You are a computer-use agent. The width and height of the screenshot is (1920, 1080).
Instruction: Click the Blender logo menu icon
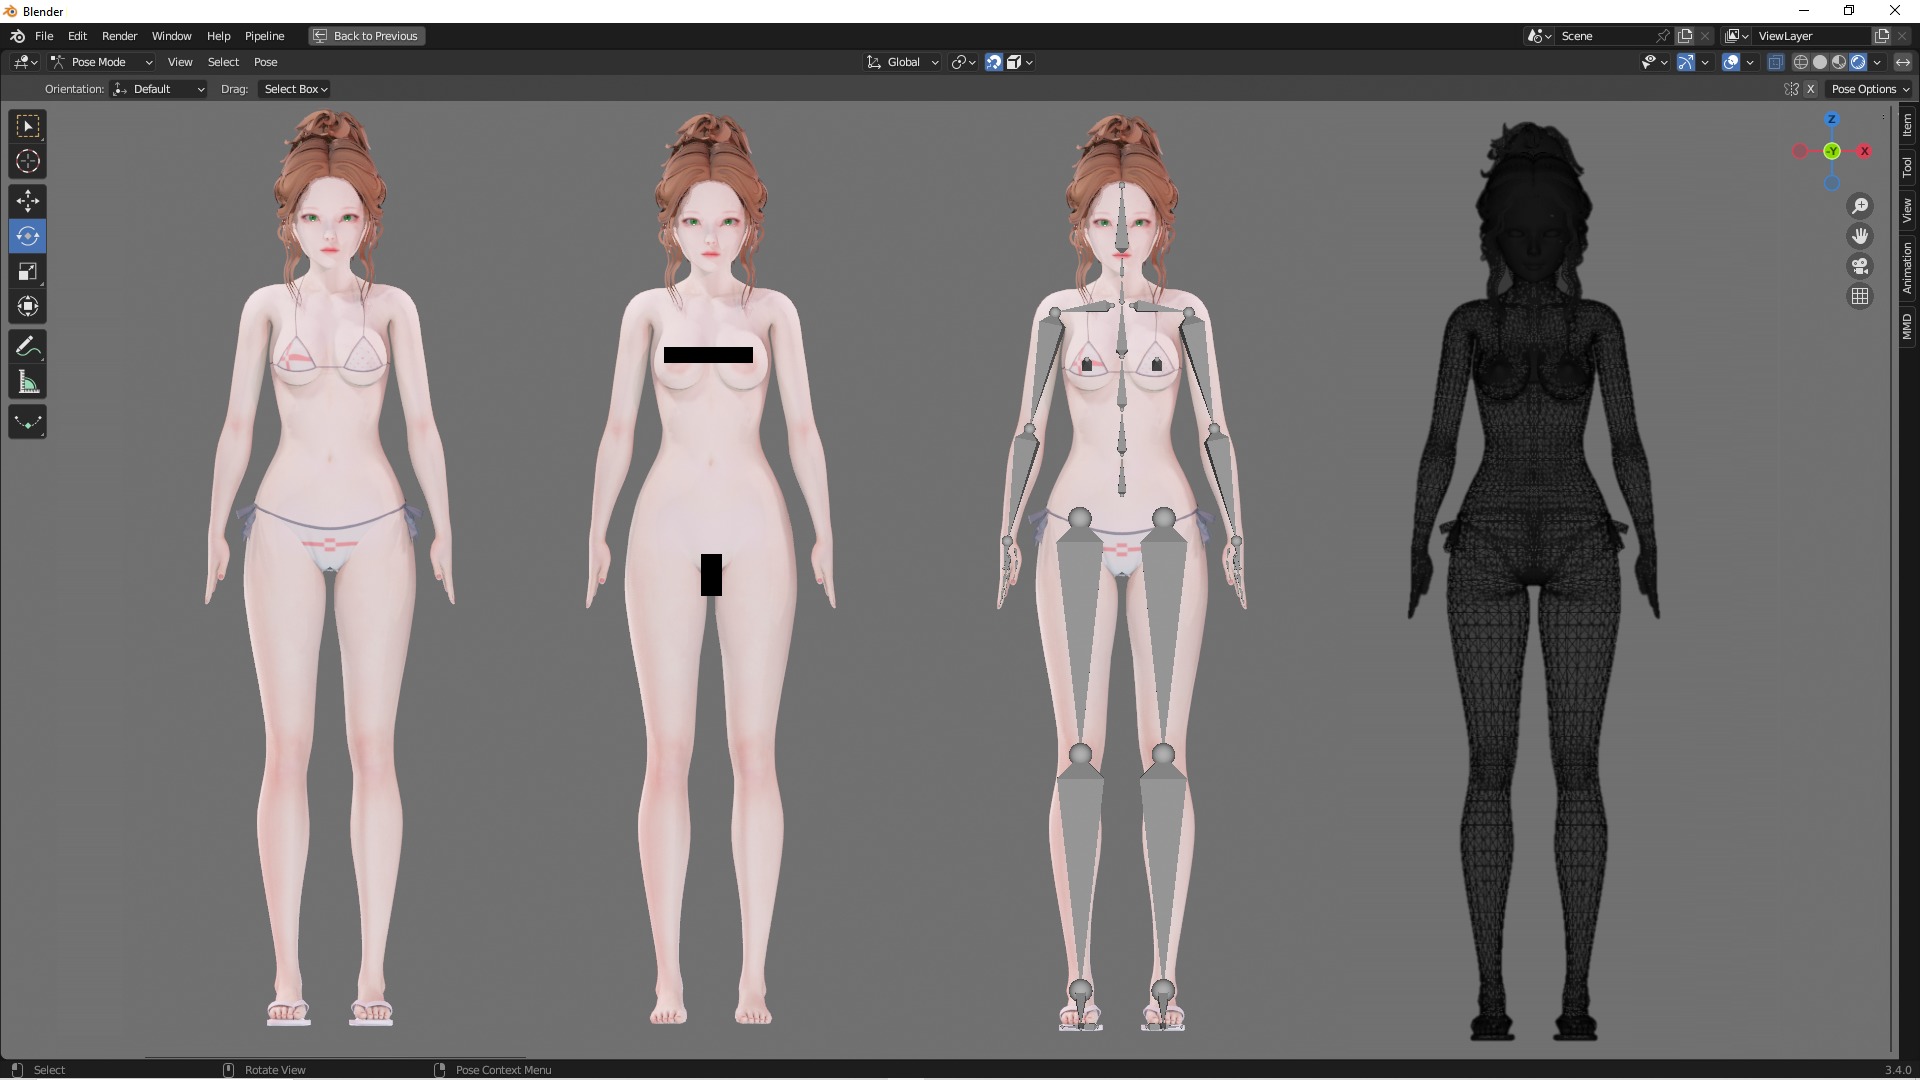click(x=17, y=36)
